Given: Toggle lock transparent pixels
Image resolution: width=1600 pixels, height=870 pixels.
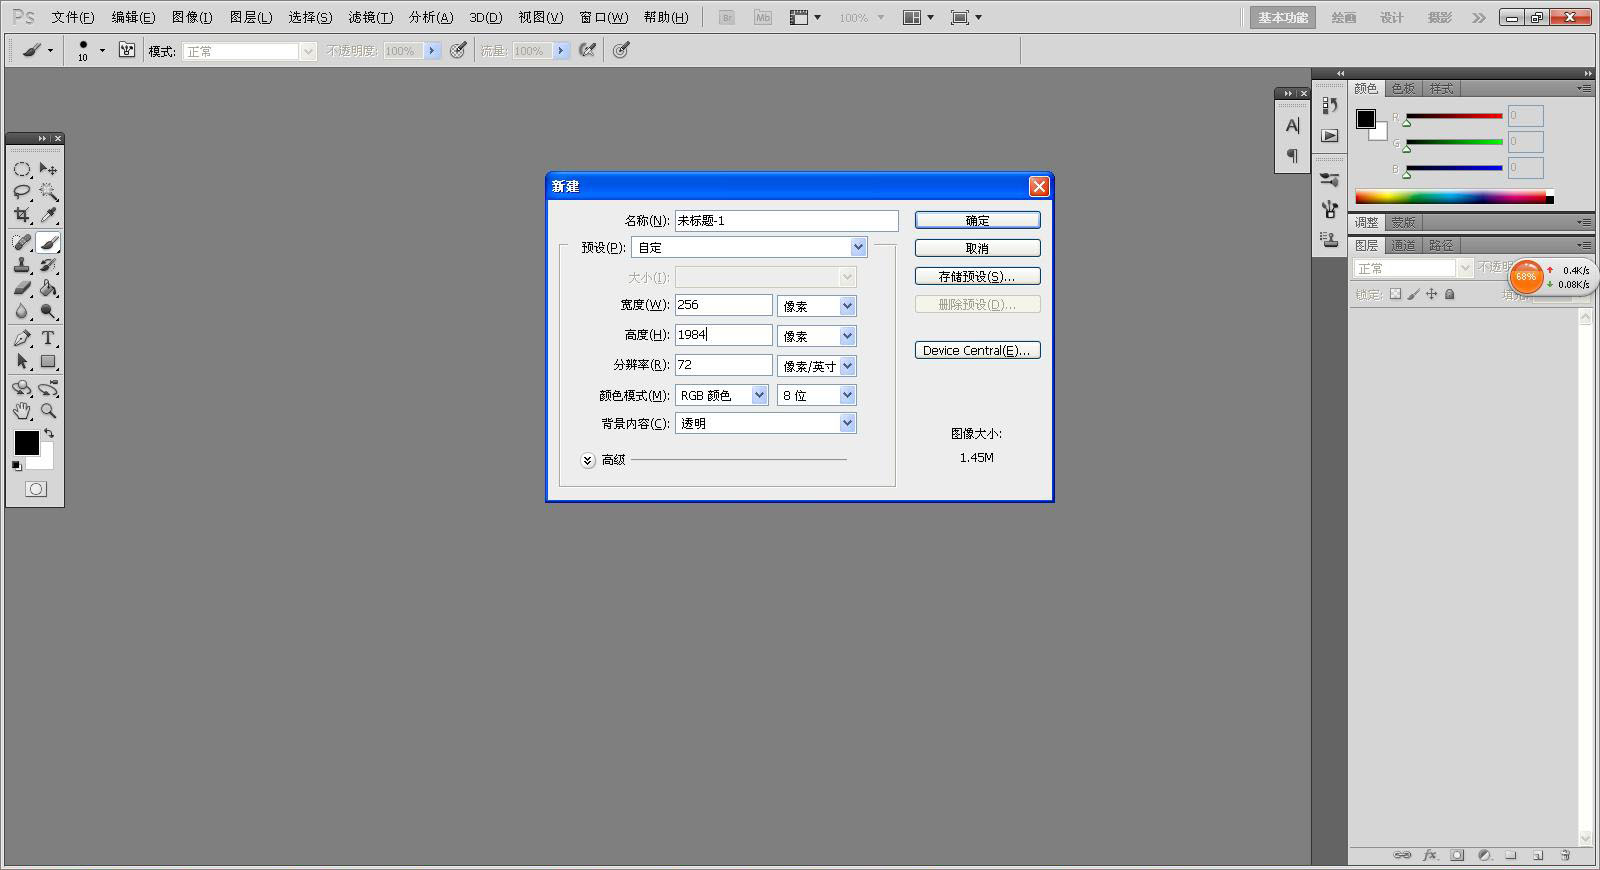Looking at the screenshot, I should pyautogui.click(x=1395, y=294).
